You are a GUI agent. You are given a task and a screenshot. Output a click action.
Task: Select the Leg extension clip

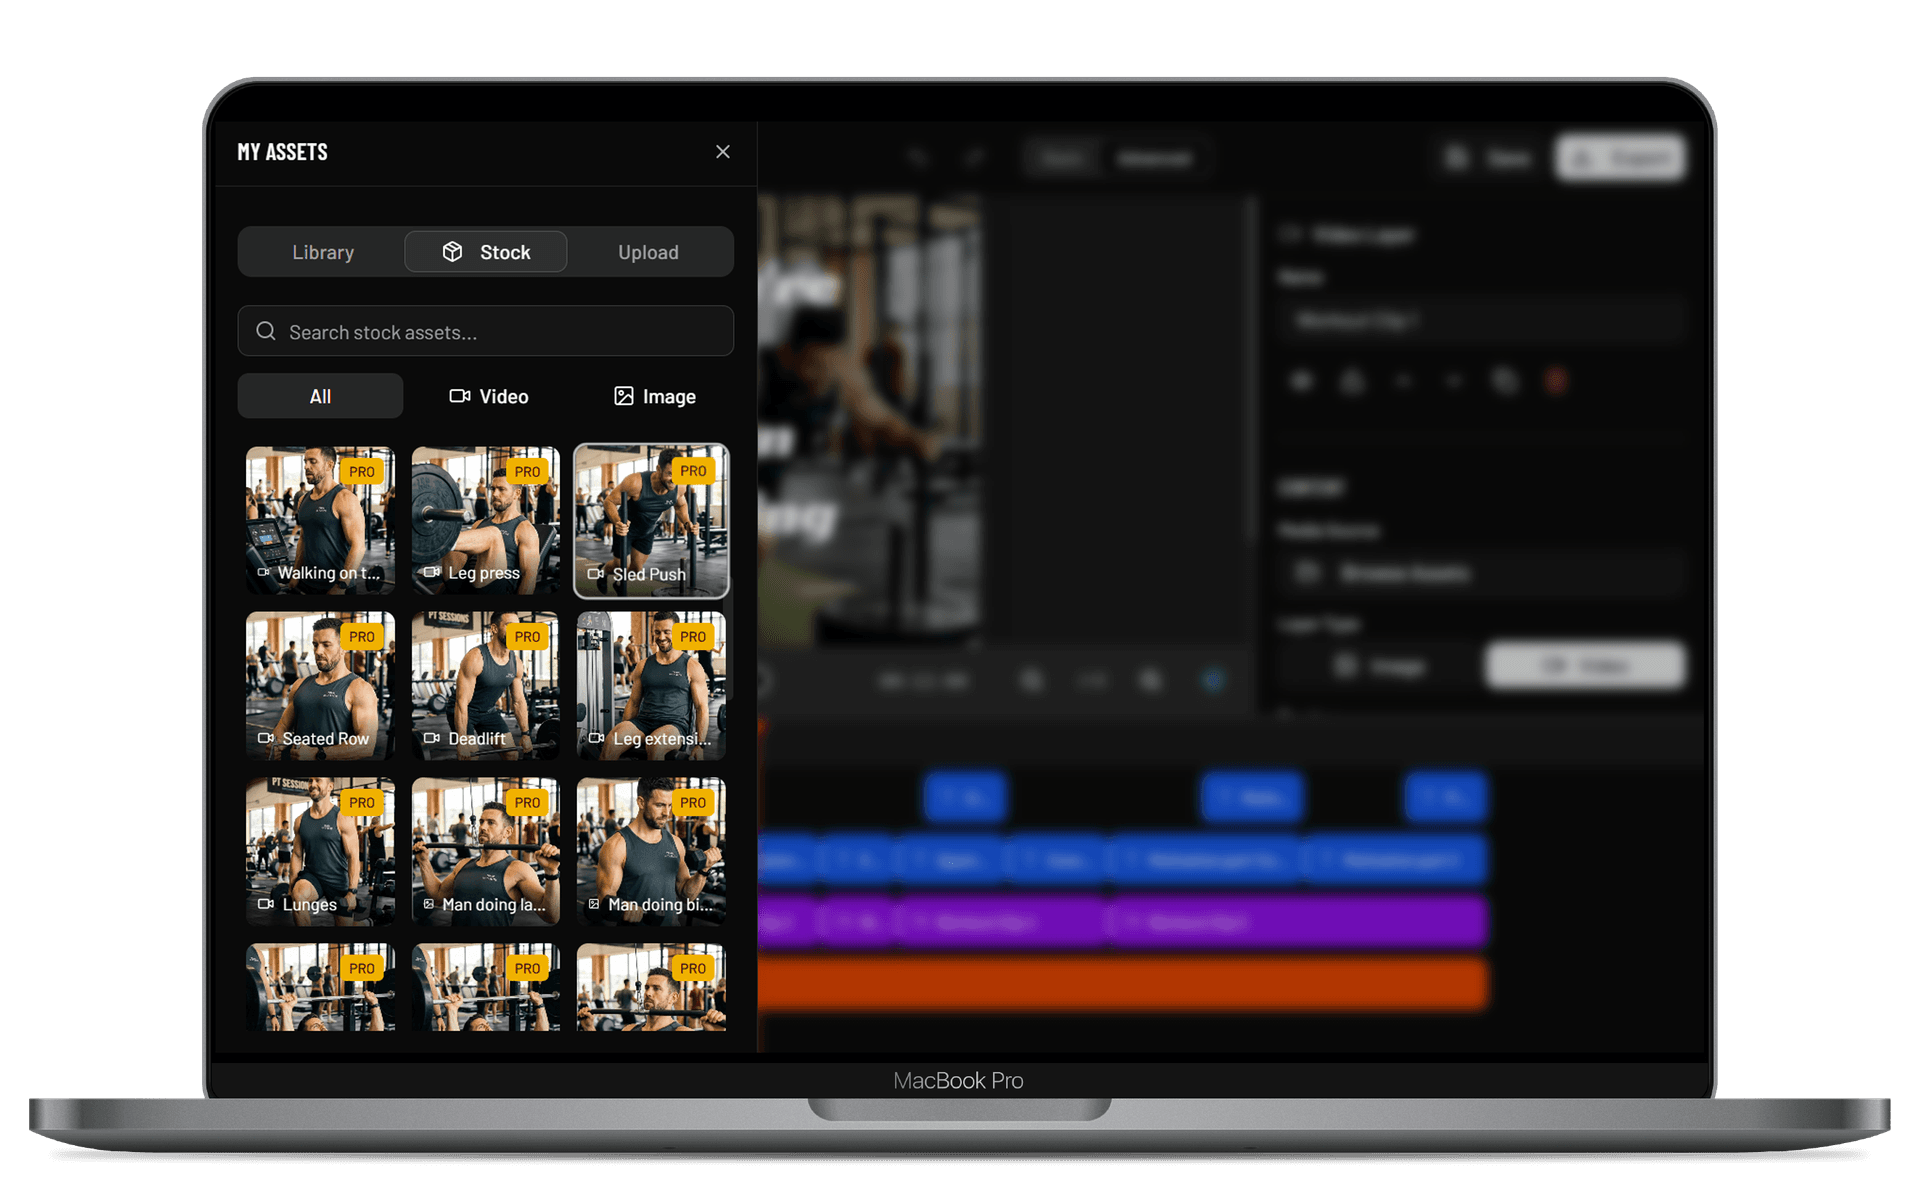[651, 686]
